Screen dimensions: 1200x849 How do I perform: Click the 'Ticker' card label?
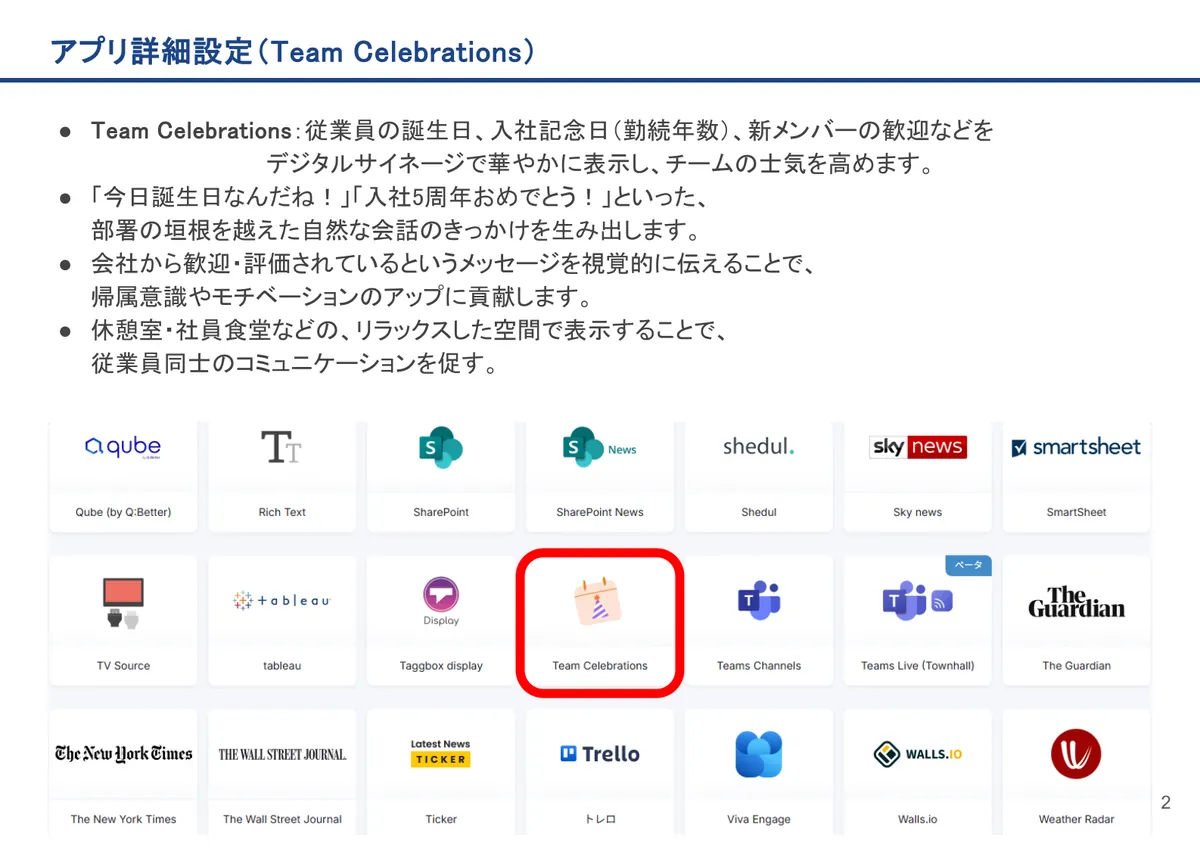tap(441, 819)
